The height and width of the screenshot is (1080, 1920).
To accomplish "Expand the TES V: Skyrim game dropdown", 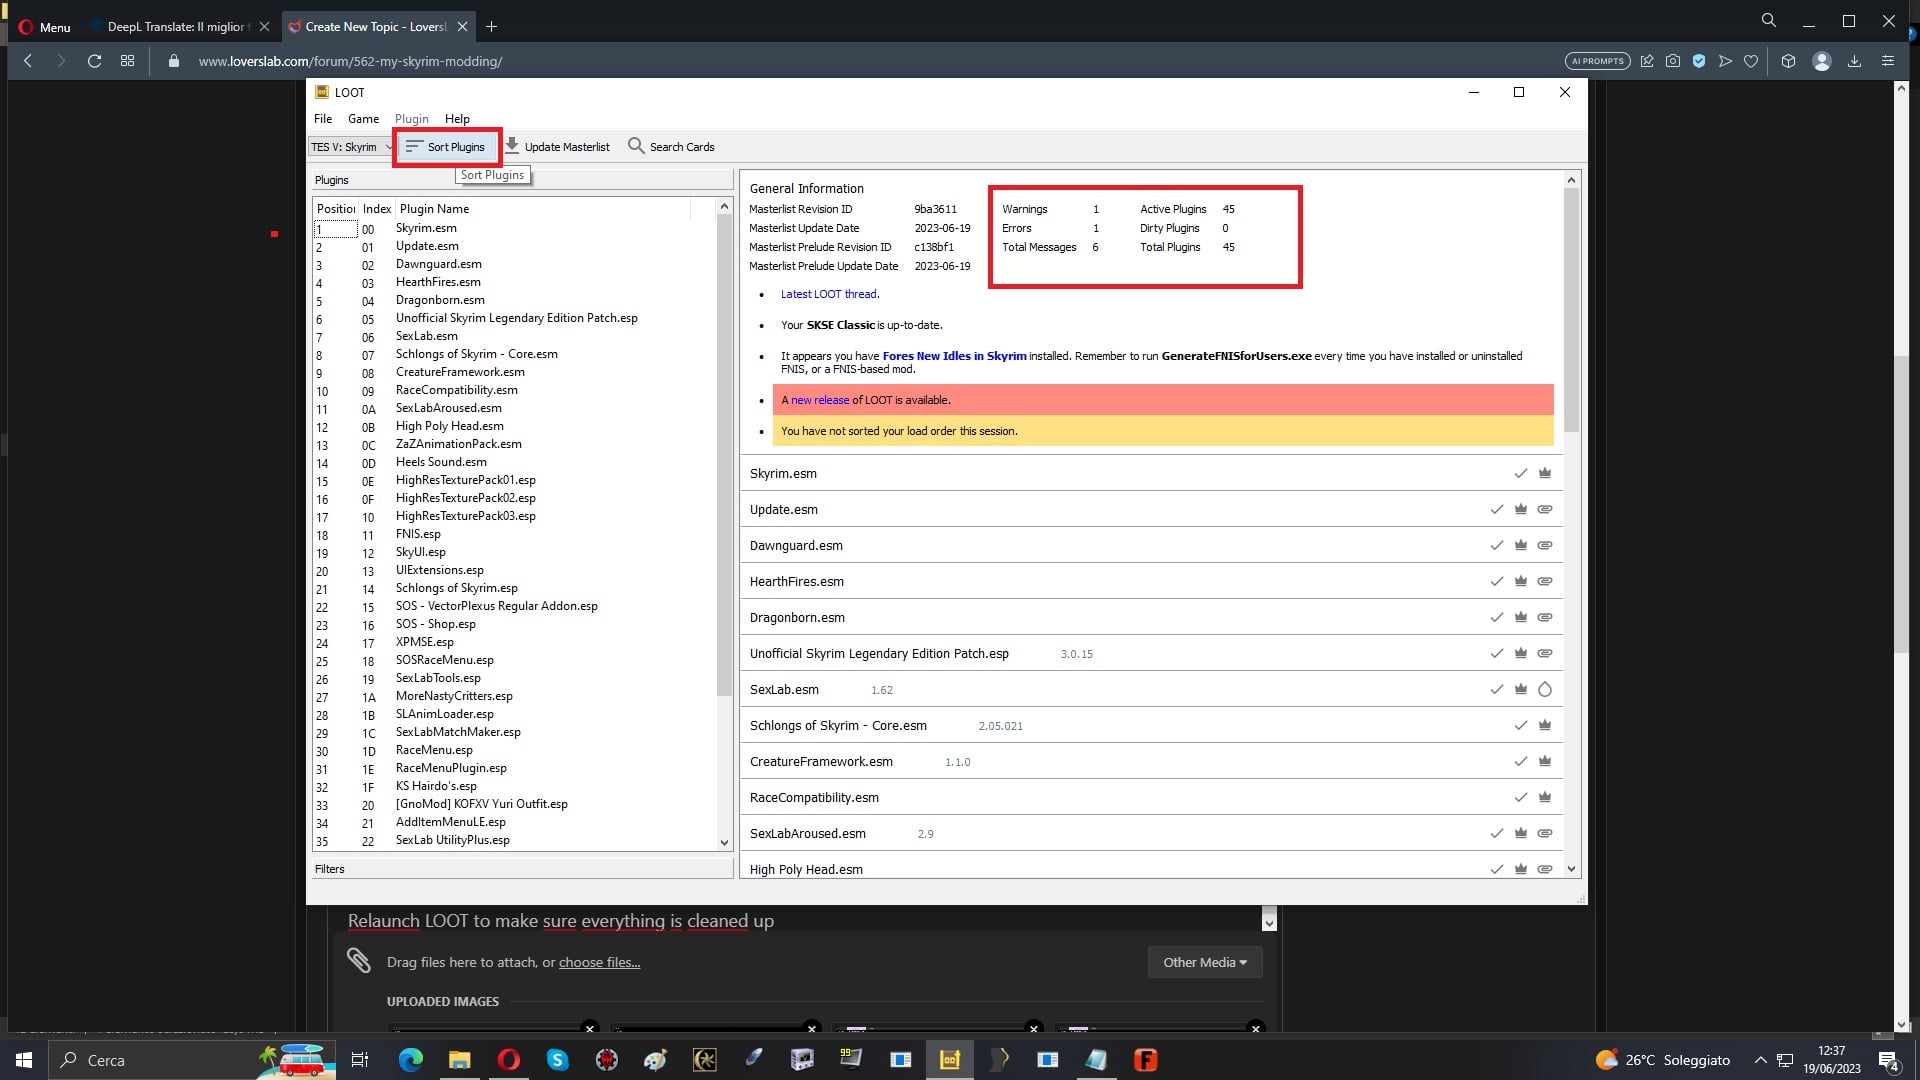I will click(351, 147).
